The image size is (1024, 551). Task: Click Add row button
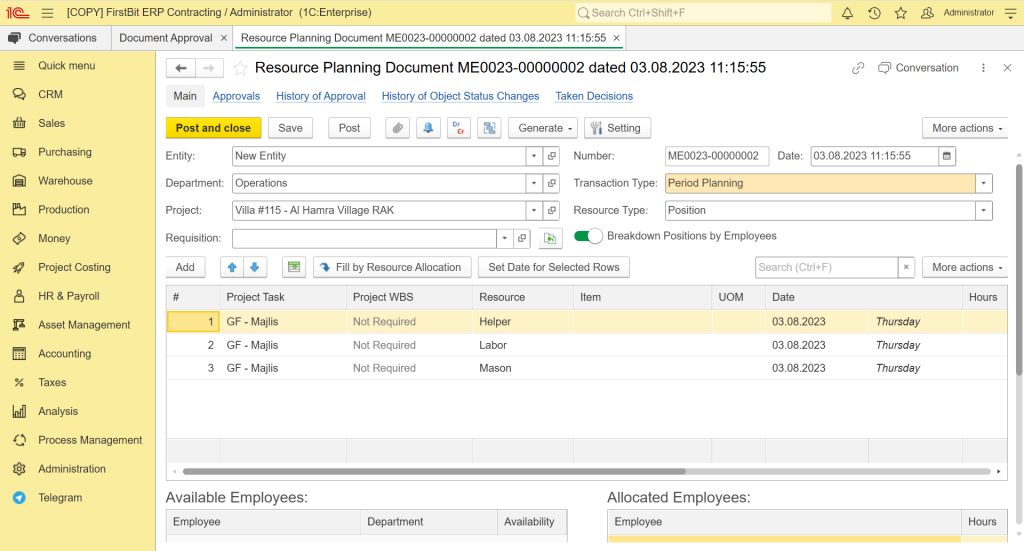(x=185, y=267)
